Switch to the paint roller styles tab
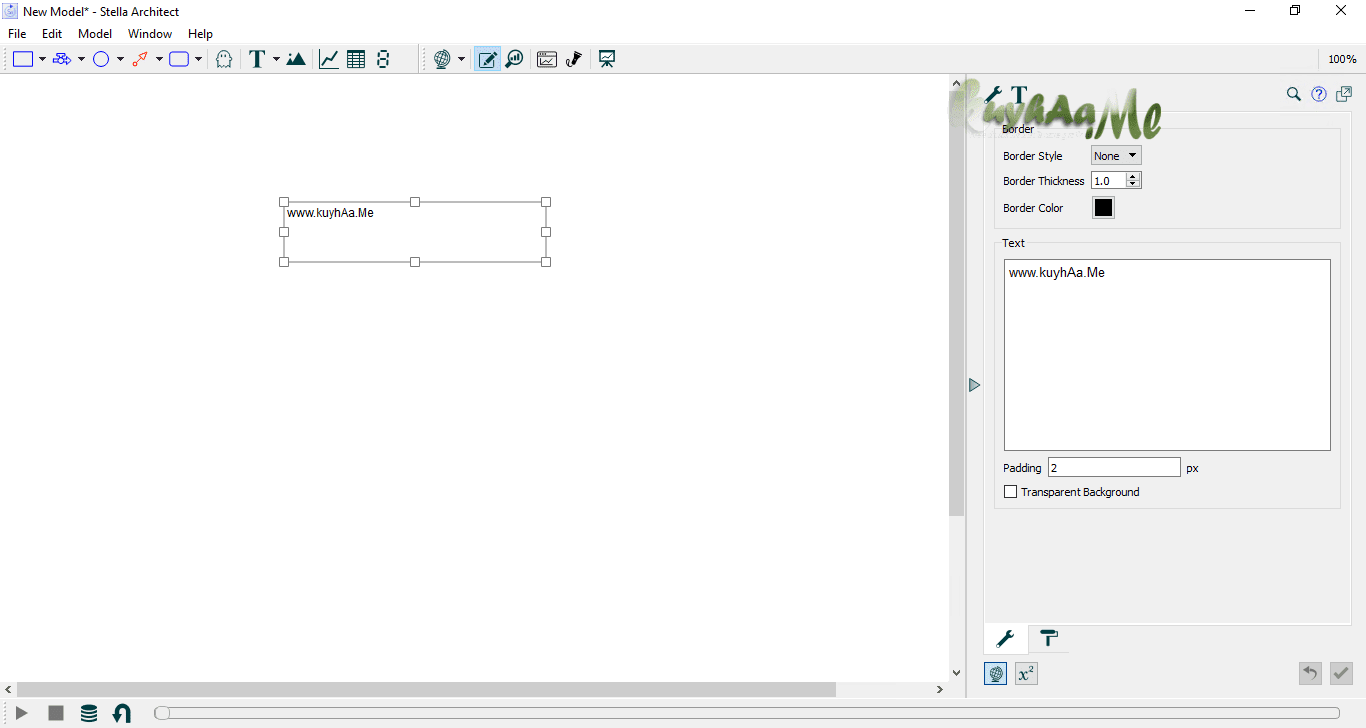 pos(1049,638)
